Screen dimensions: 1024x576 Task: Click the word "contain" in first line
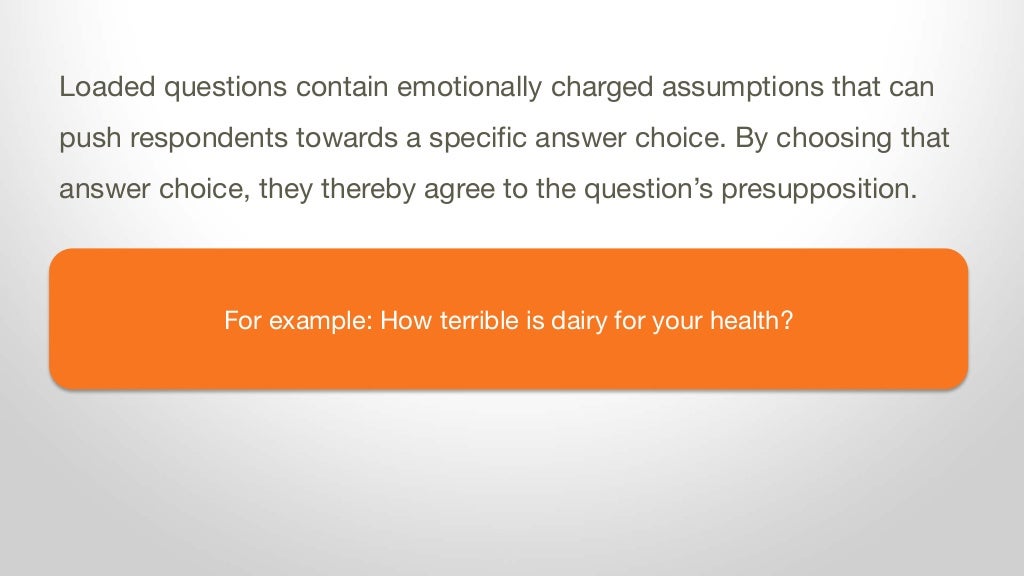tap(342, 87)
